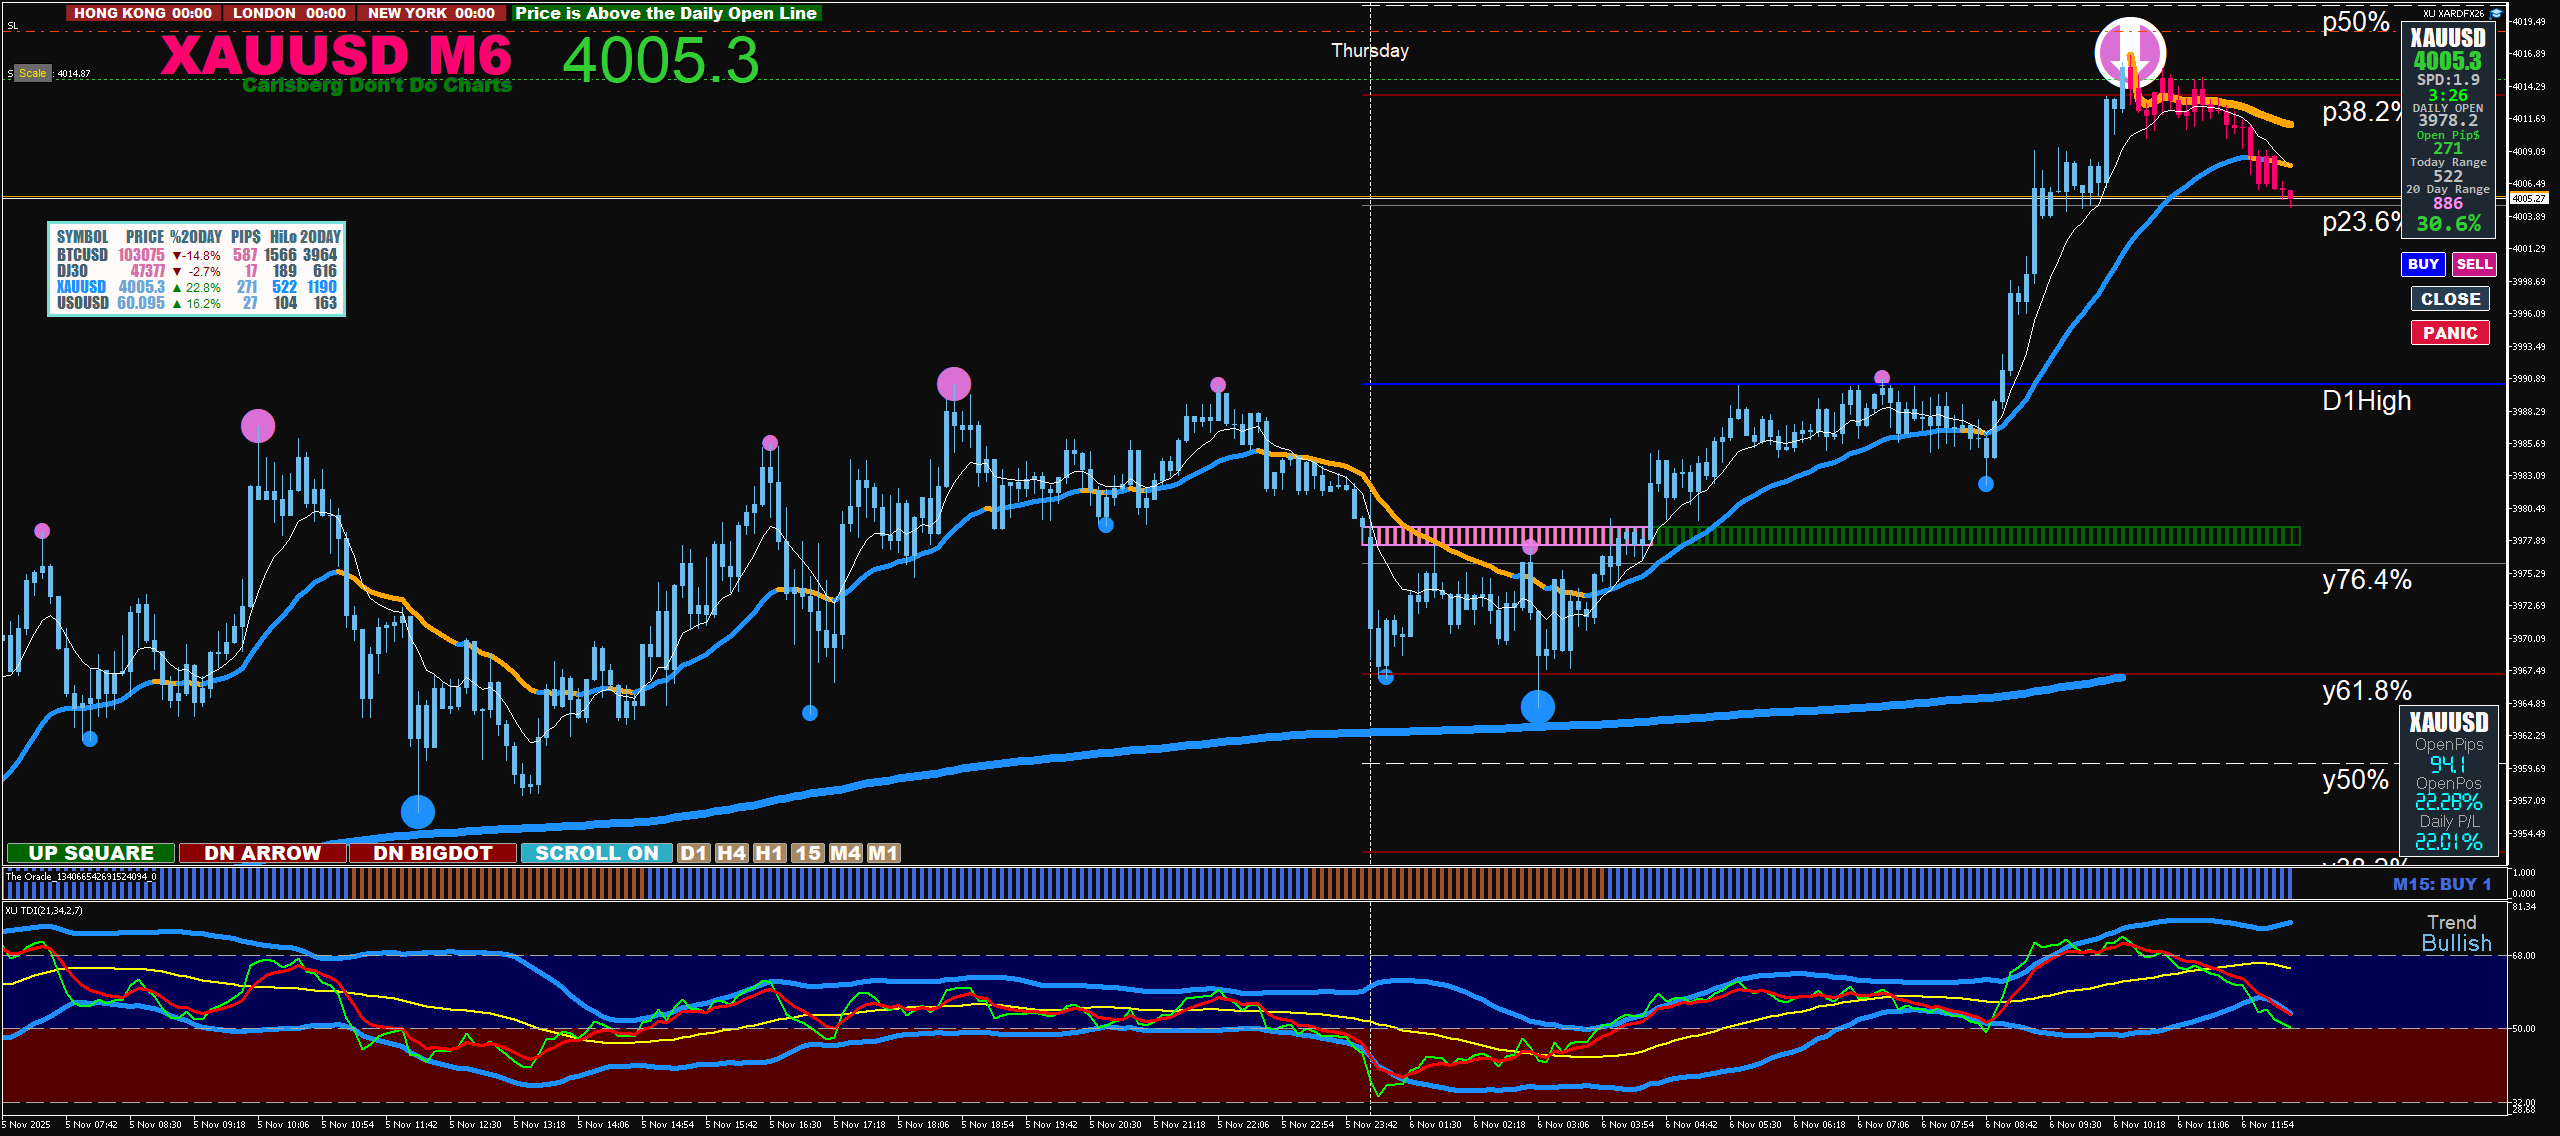Switch to the D1 timeframe
This screenshot has width=2560, height=1136.
[693, 853]
